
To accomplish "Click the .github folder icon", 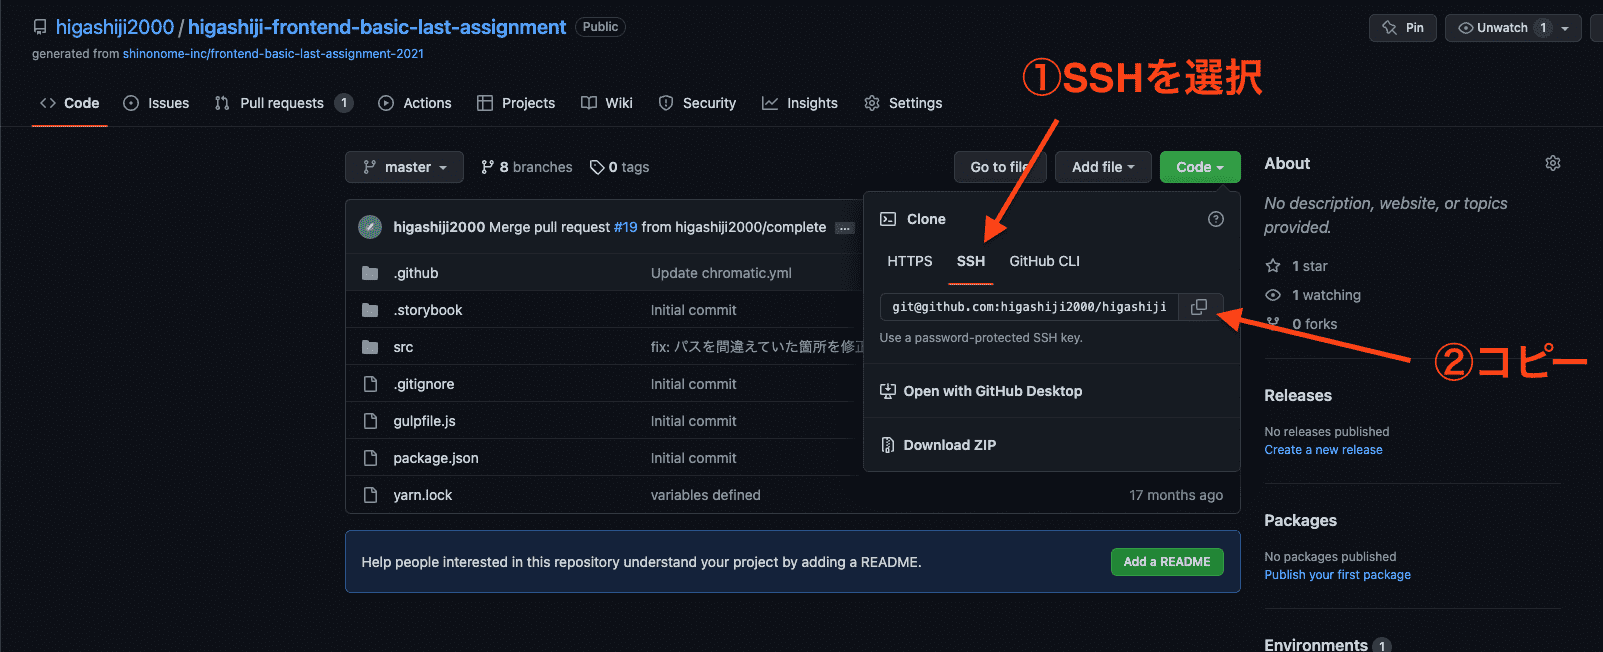I will click(370, 273).
